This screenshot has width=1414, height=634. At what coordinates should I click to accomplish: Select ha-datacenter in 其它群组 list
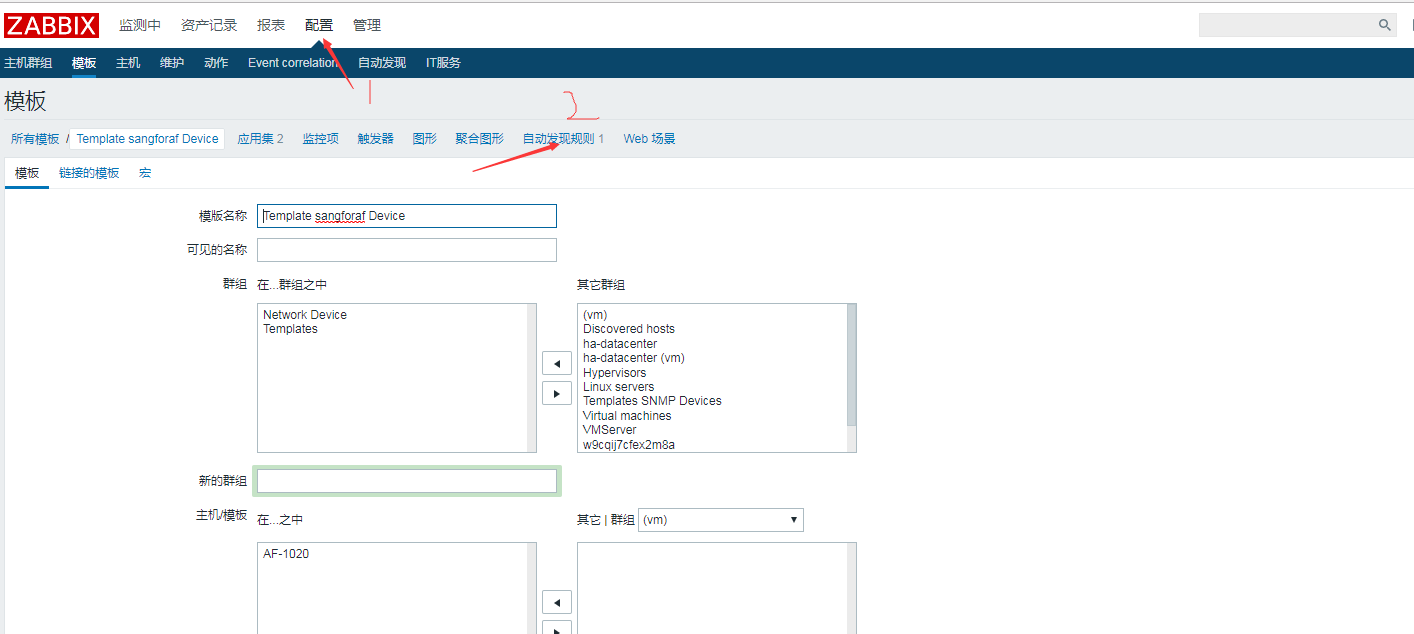point(620,344)
